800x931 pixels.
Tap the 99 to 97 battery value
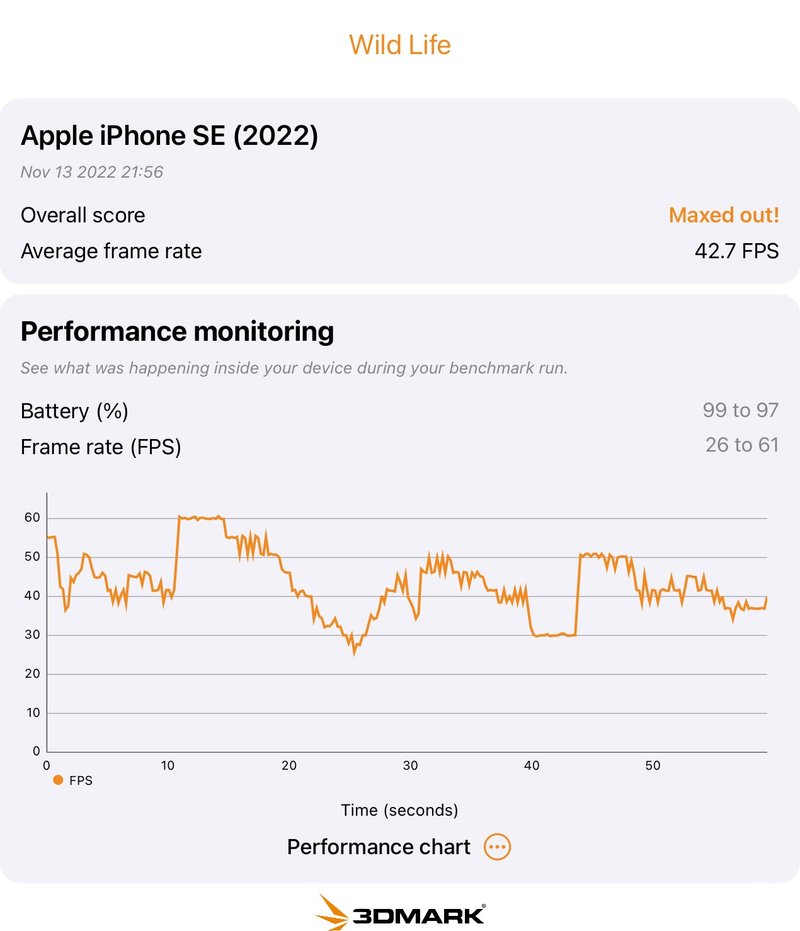[x=740, y=410]
